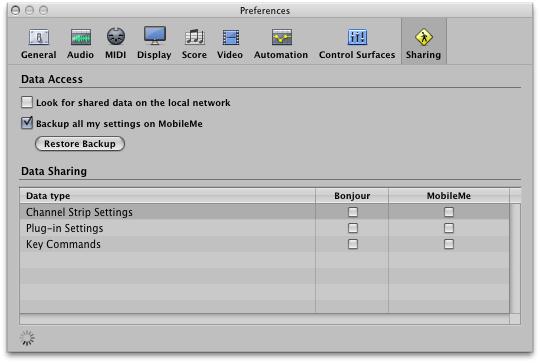Close the Preferences window
This screenshot has height=363, width=540.
point(15,10)
